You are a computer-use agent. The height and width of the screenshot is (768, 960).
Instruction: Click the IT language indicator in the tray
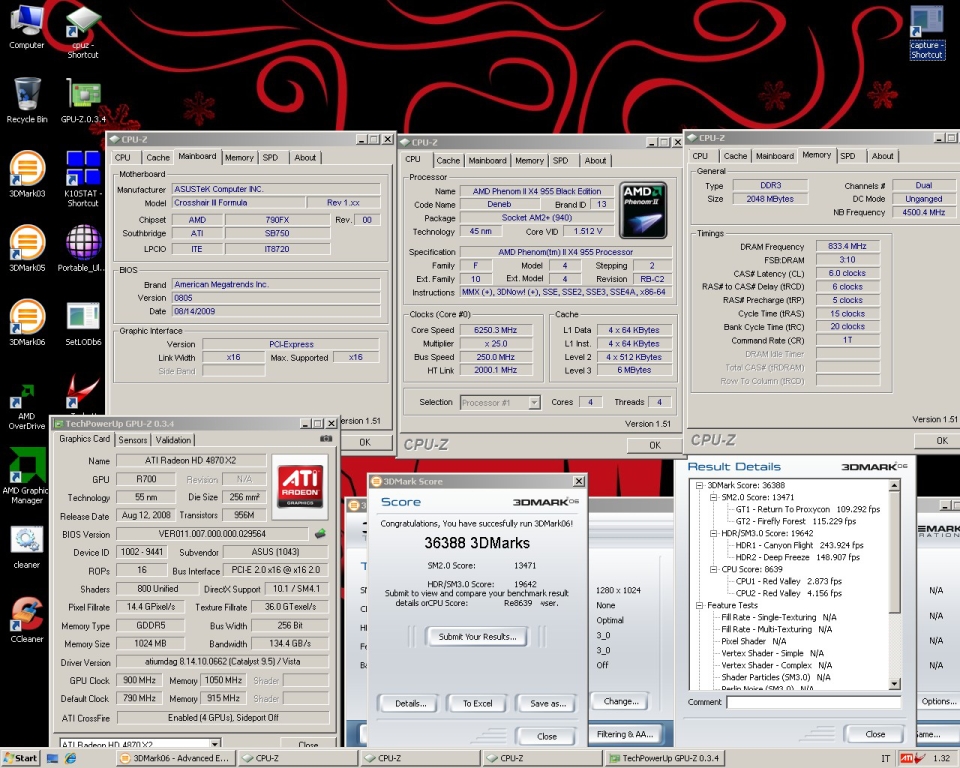tap(885, 758)
